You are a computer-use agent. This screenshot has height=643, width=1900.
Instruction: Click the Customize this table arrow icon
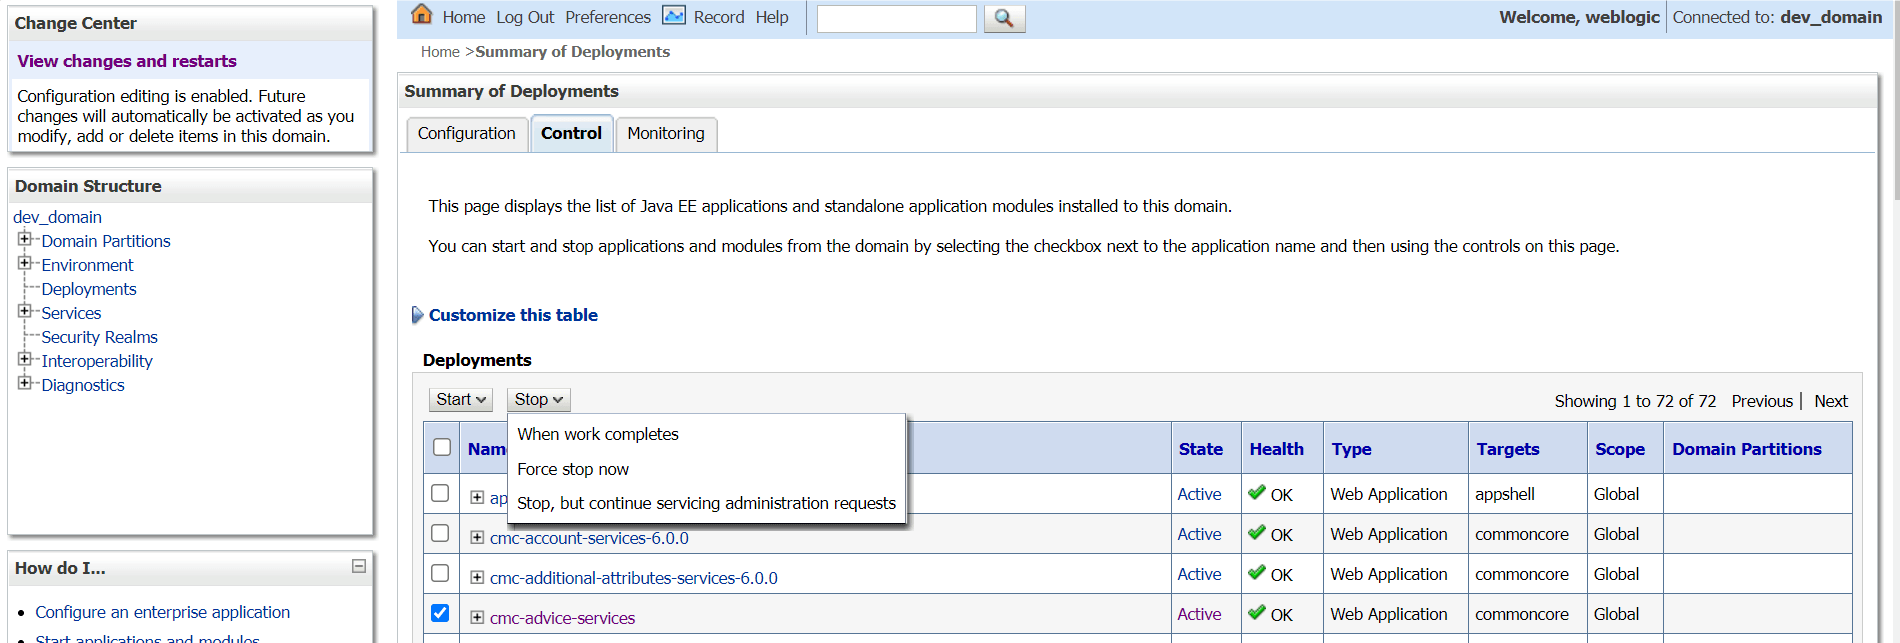click(418, 315)
